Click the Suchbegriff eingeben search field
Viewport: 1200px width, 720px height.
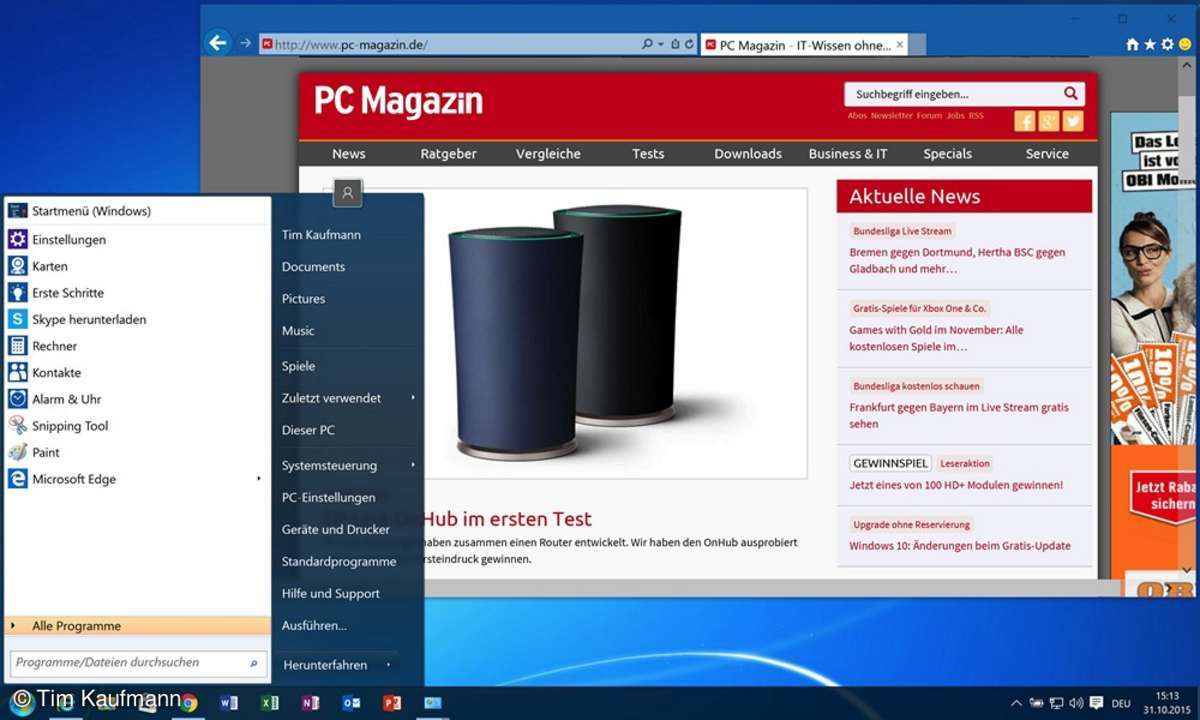(x=952, y=94)
